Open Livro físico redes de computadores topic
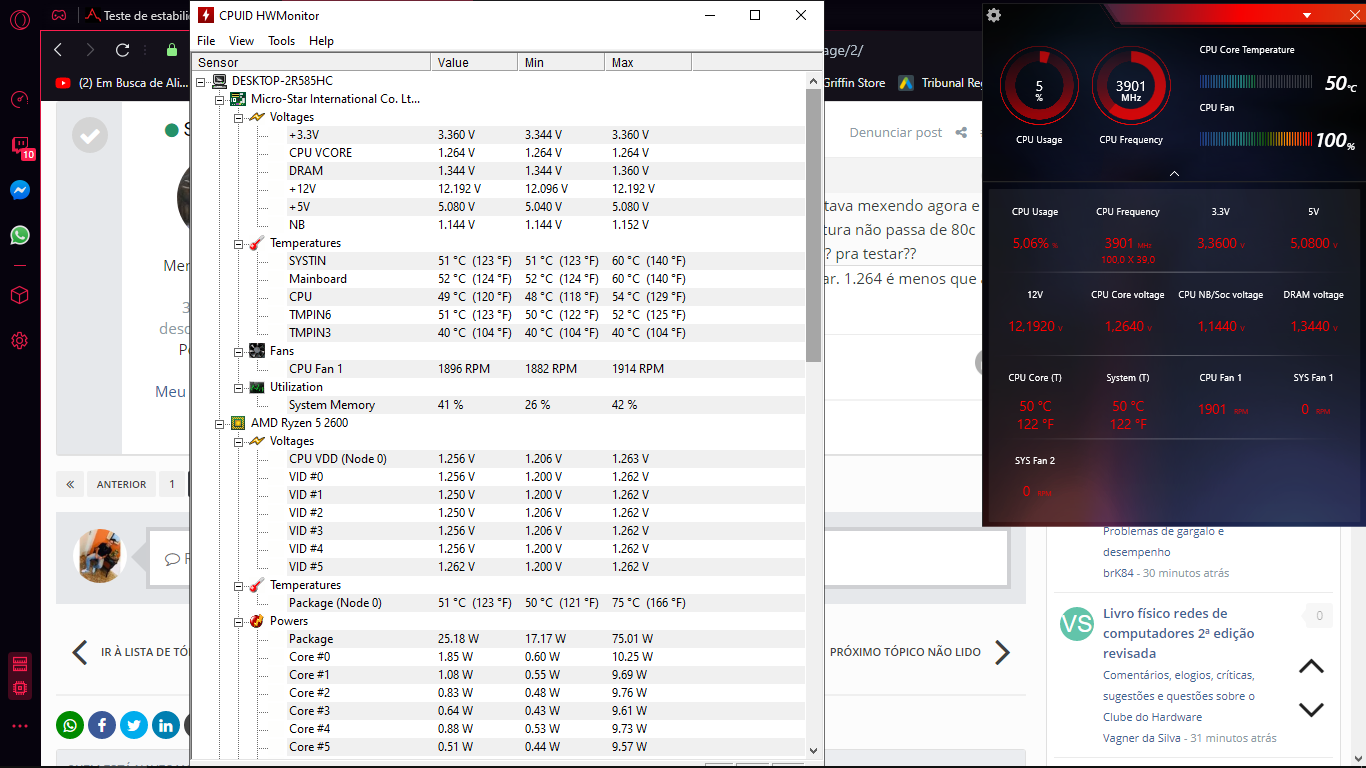This screenshot has height=768, width=1366. (1178, 633)
